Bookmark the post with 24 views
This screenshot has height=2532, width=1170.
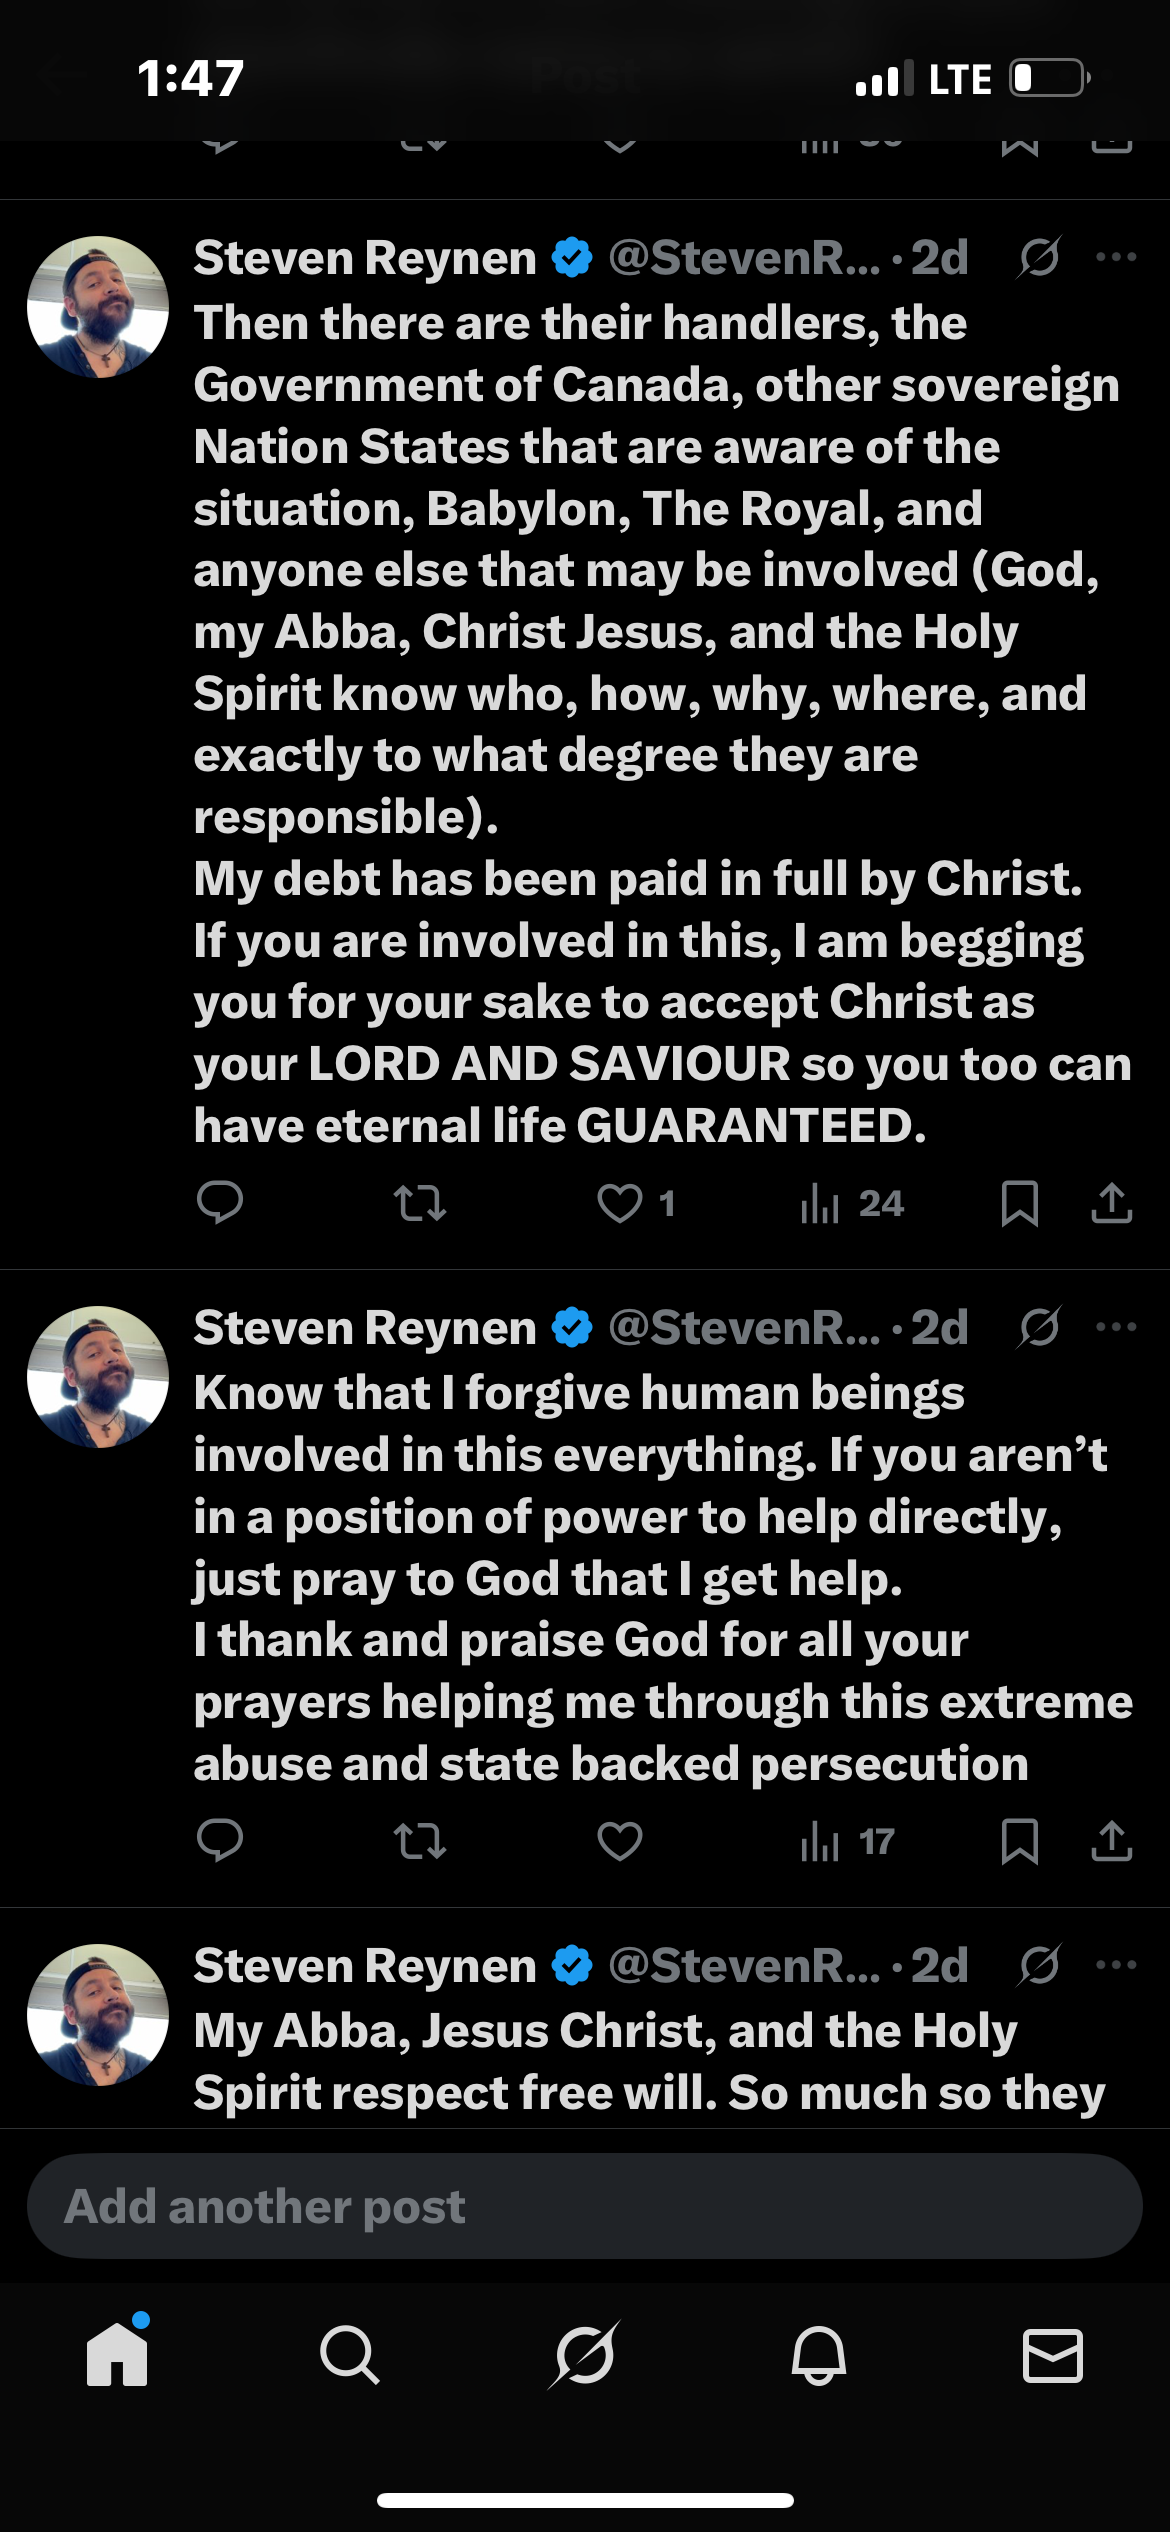(x=1019, y=1203)
